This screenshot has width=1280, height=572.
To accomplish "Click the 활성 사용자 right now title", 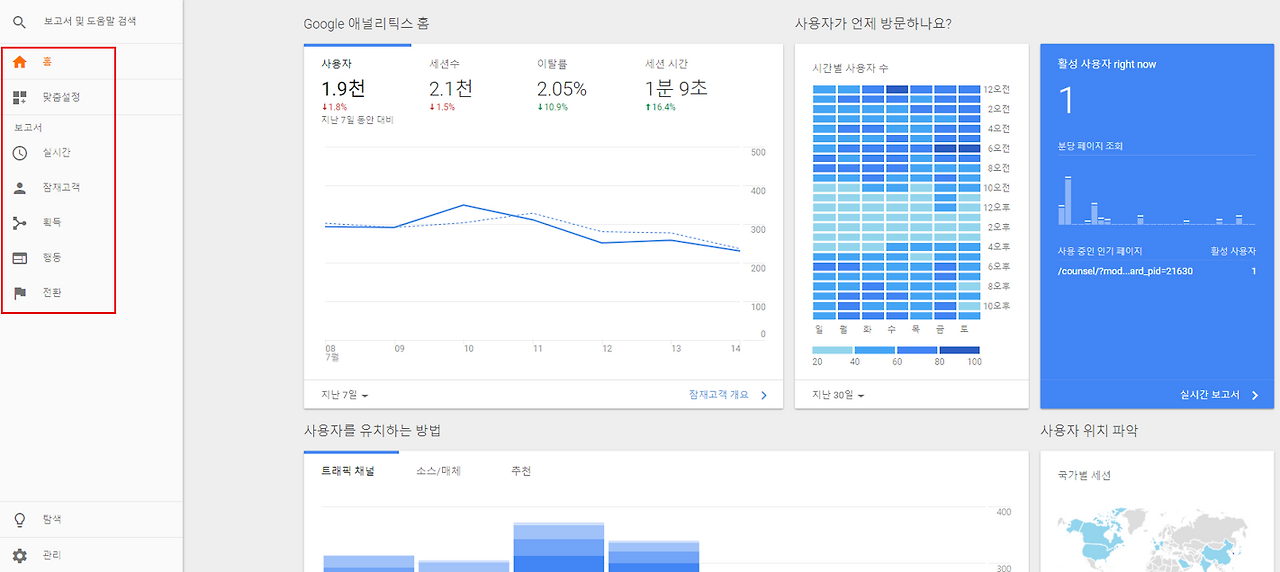I will 1107,64.
